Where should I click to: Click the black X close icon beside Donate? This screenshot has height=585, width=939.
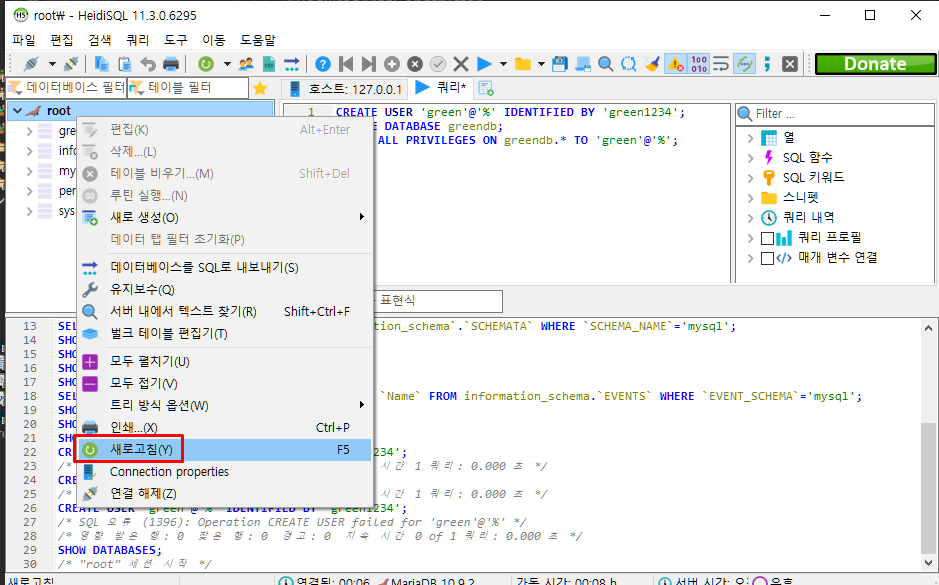coord(790,63)
